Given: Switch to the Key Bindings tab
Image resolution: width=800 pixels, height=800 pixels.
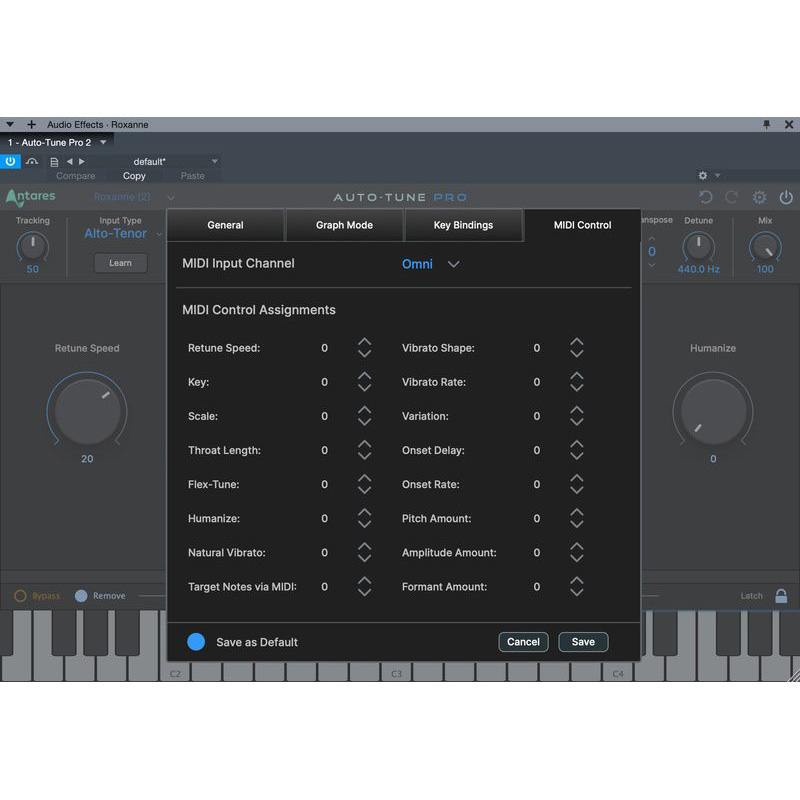Looking at the screenshot, I should [463, 225].
